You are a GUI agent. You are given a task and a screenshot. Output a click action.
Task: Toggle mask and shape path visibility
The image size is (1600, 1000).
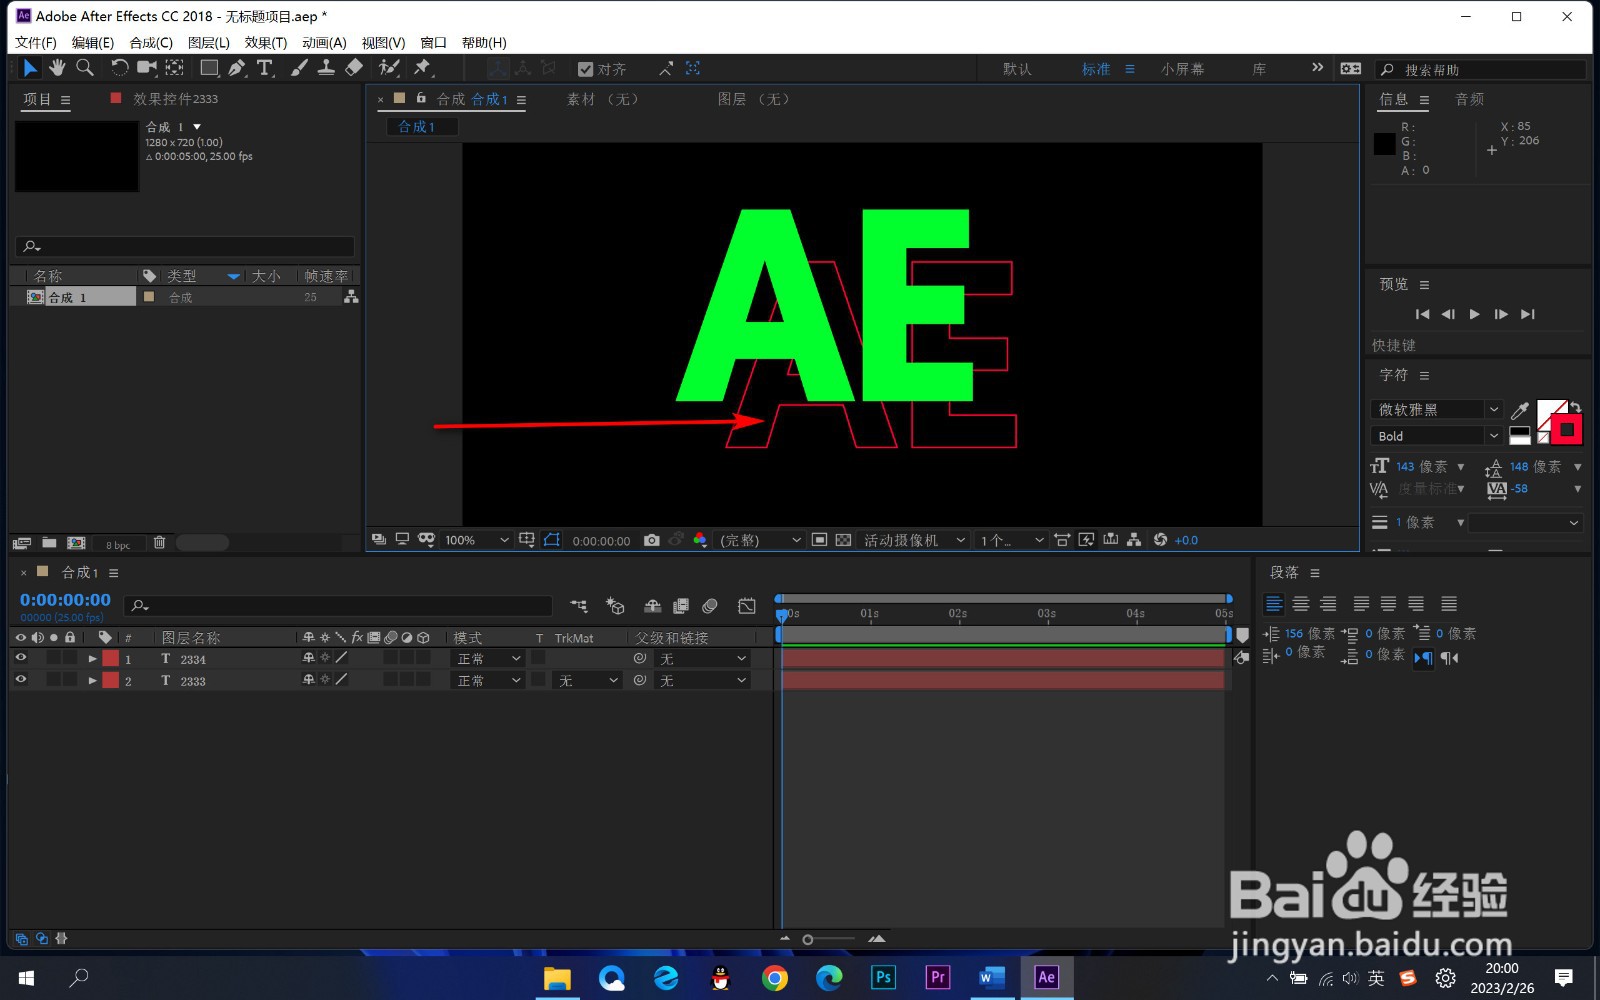pyautogui.click(x=552, y=540)
